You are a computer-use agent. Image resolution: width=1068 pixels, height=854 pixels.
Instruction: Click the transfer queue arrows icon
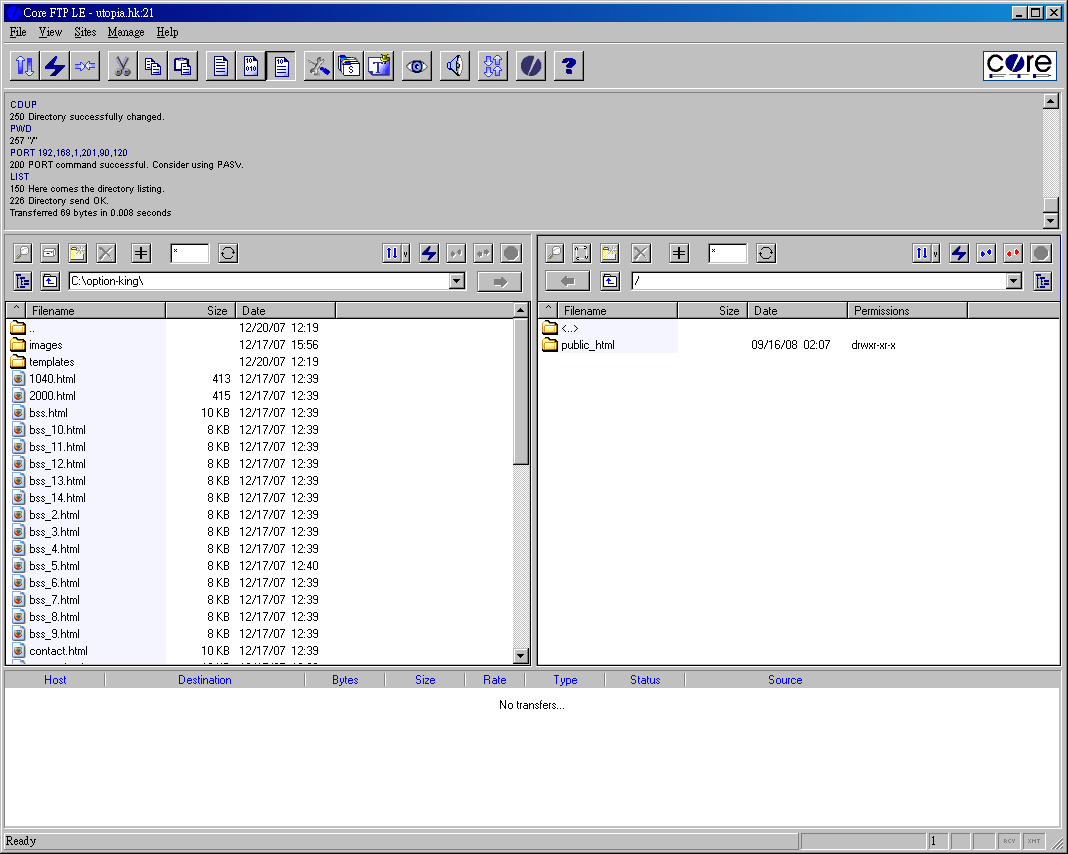coord(493,66)
